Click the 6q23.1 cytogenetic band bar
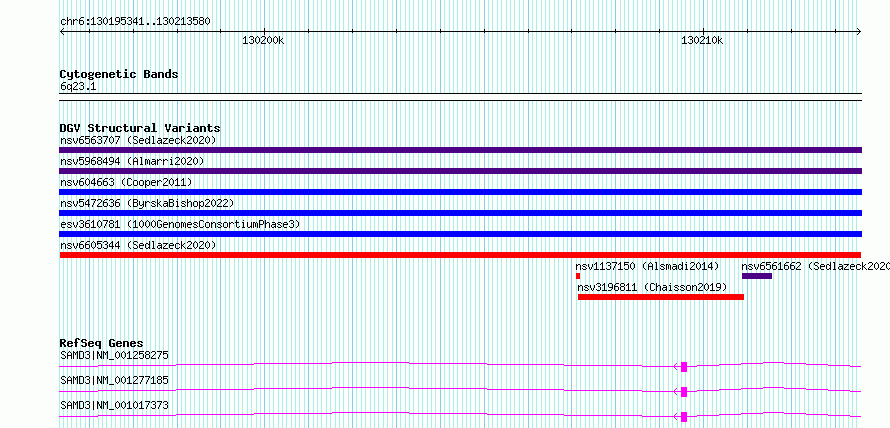The height and width of the screenshot is (428, 890). [x=460, y=97]
